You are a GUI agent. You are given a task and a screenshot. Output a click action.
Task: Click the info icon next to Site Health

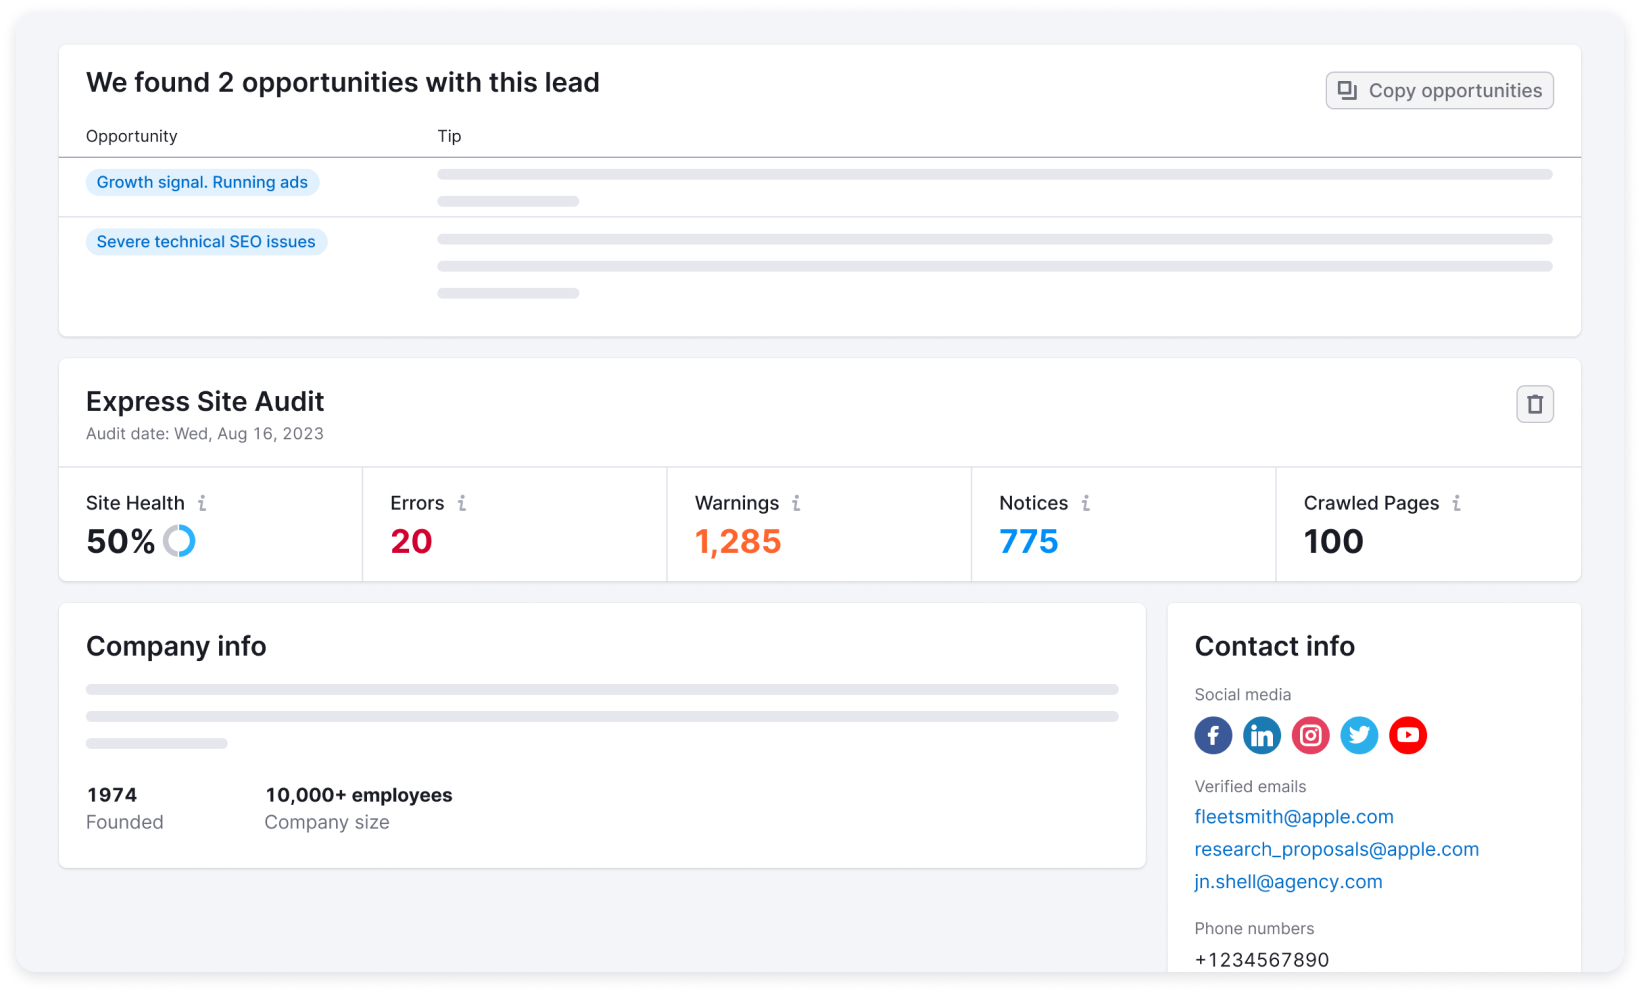pos(202,503)
